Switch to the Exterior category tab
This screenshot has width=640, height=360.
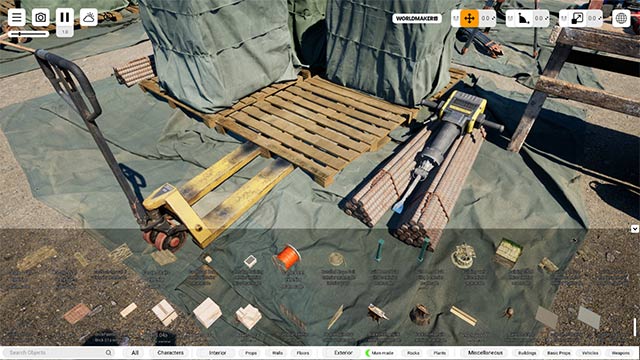343,353
